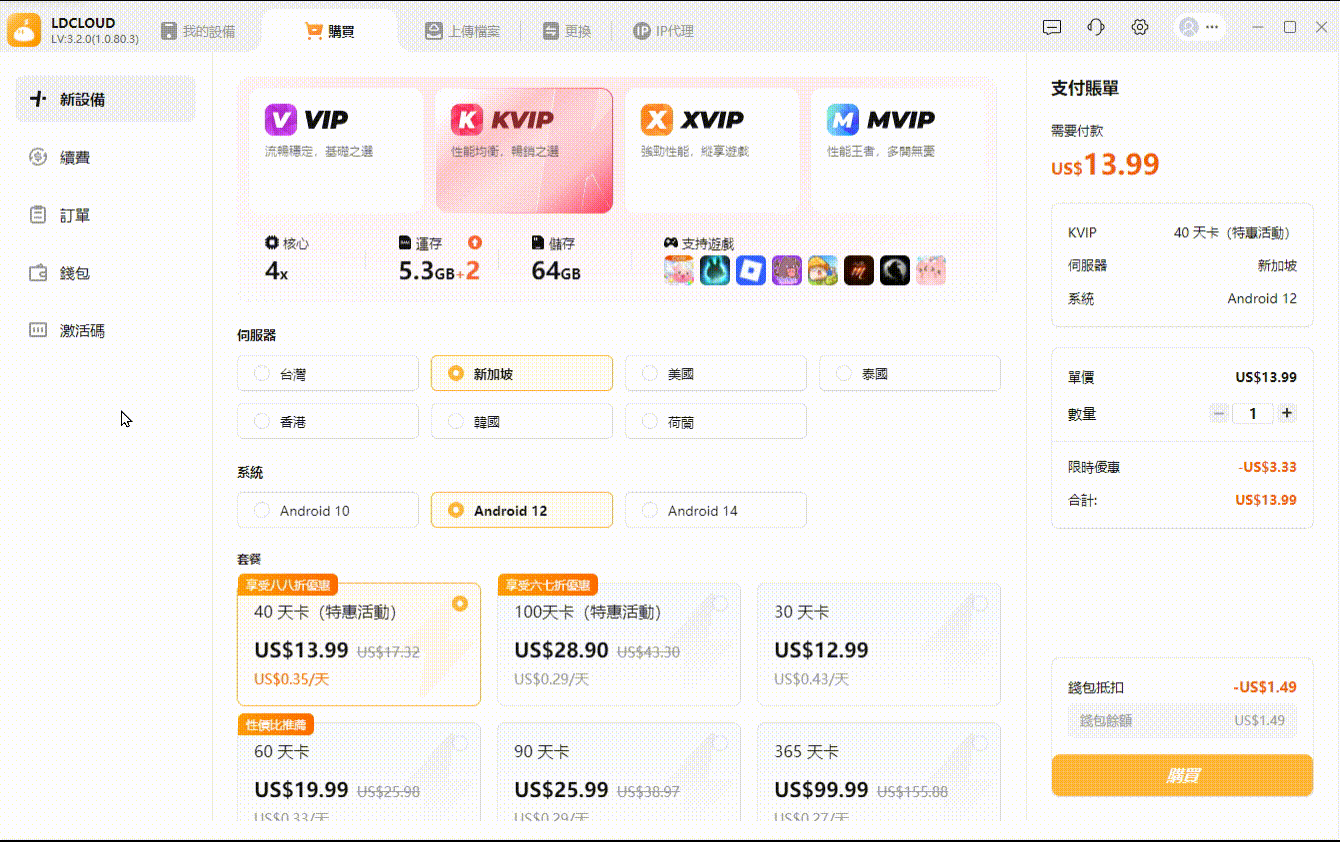Open the 激活碼 activation code sidebar item

[x=81, y=331]
